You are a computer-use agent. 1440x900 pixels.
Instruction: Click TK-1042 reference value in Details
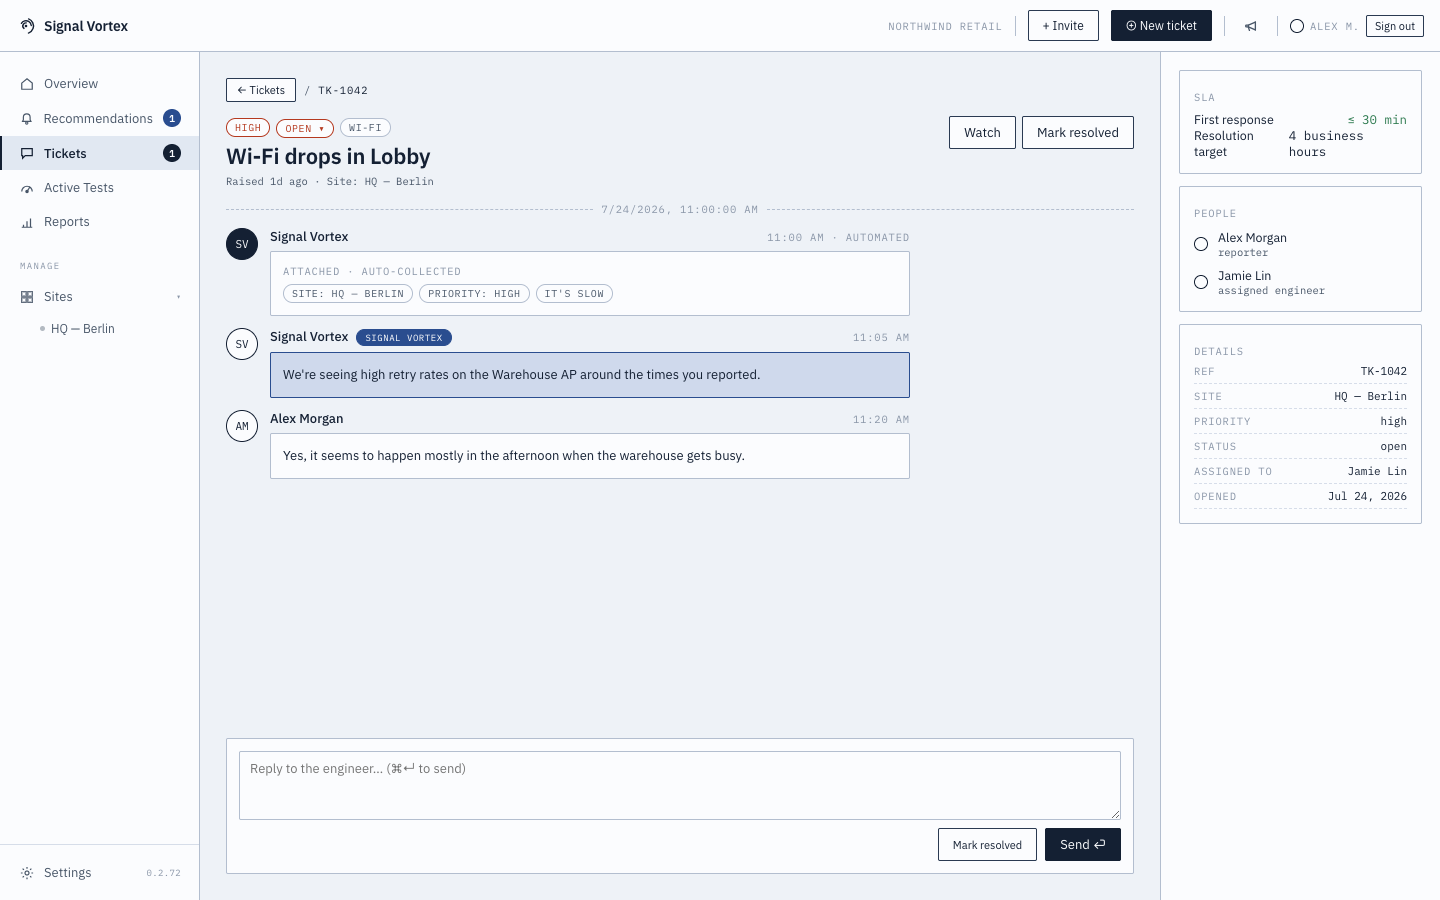coord(1383,372)
